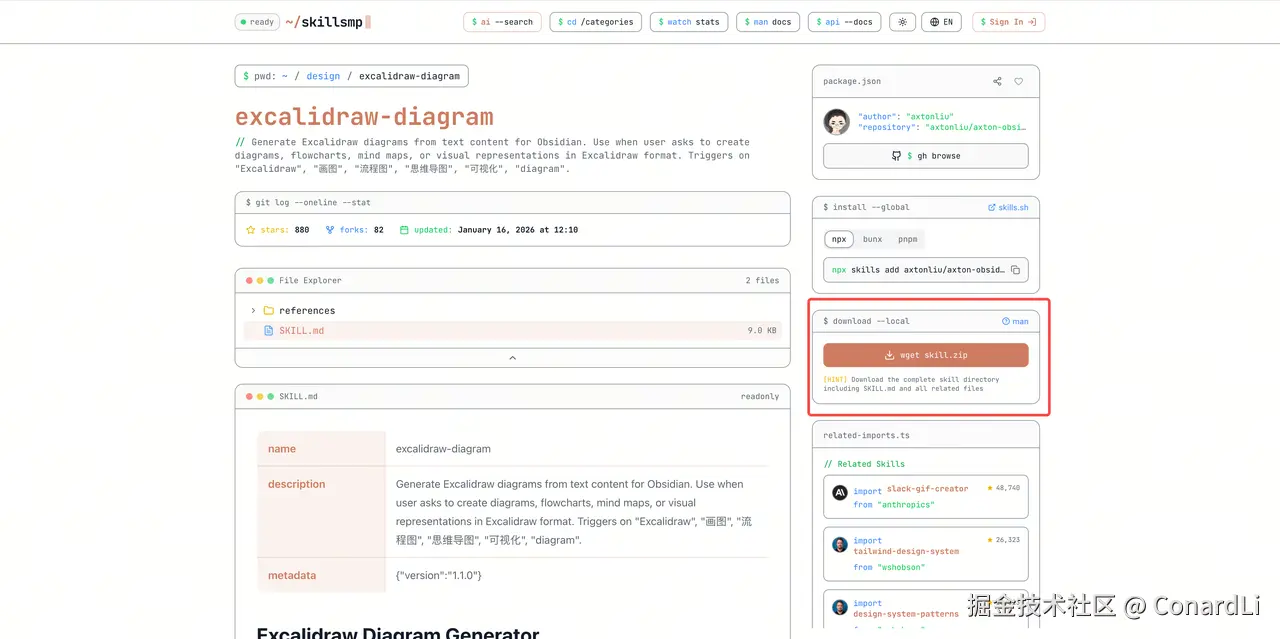Copy the npx skills add command
The width and height of the screenshot is (1280, 639).
1015,270
